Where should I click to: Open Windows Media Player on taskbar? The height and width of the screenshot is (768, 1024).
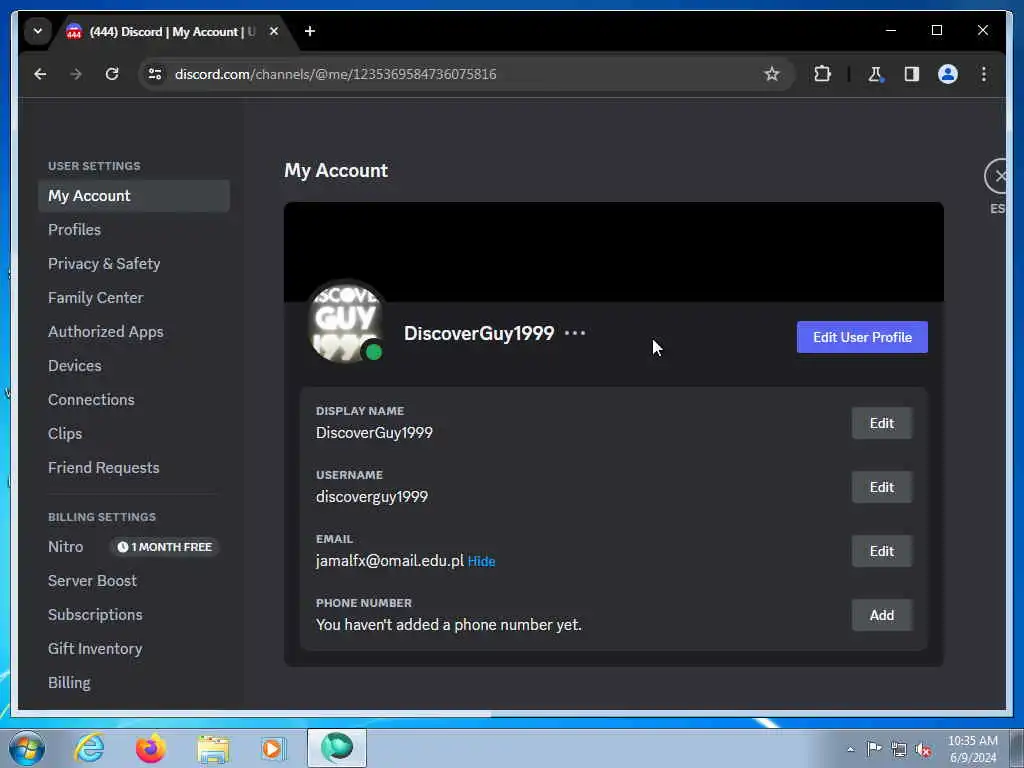272,748
